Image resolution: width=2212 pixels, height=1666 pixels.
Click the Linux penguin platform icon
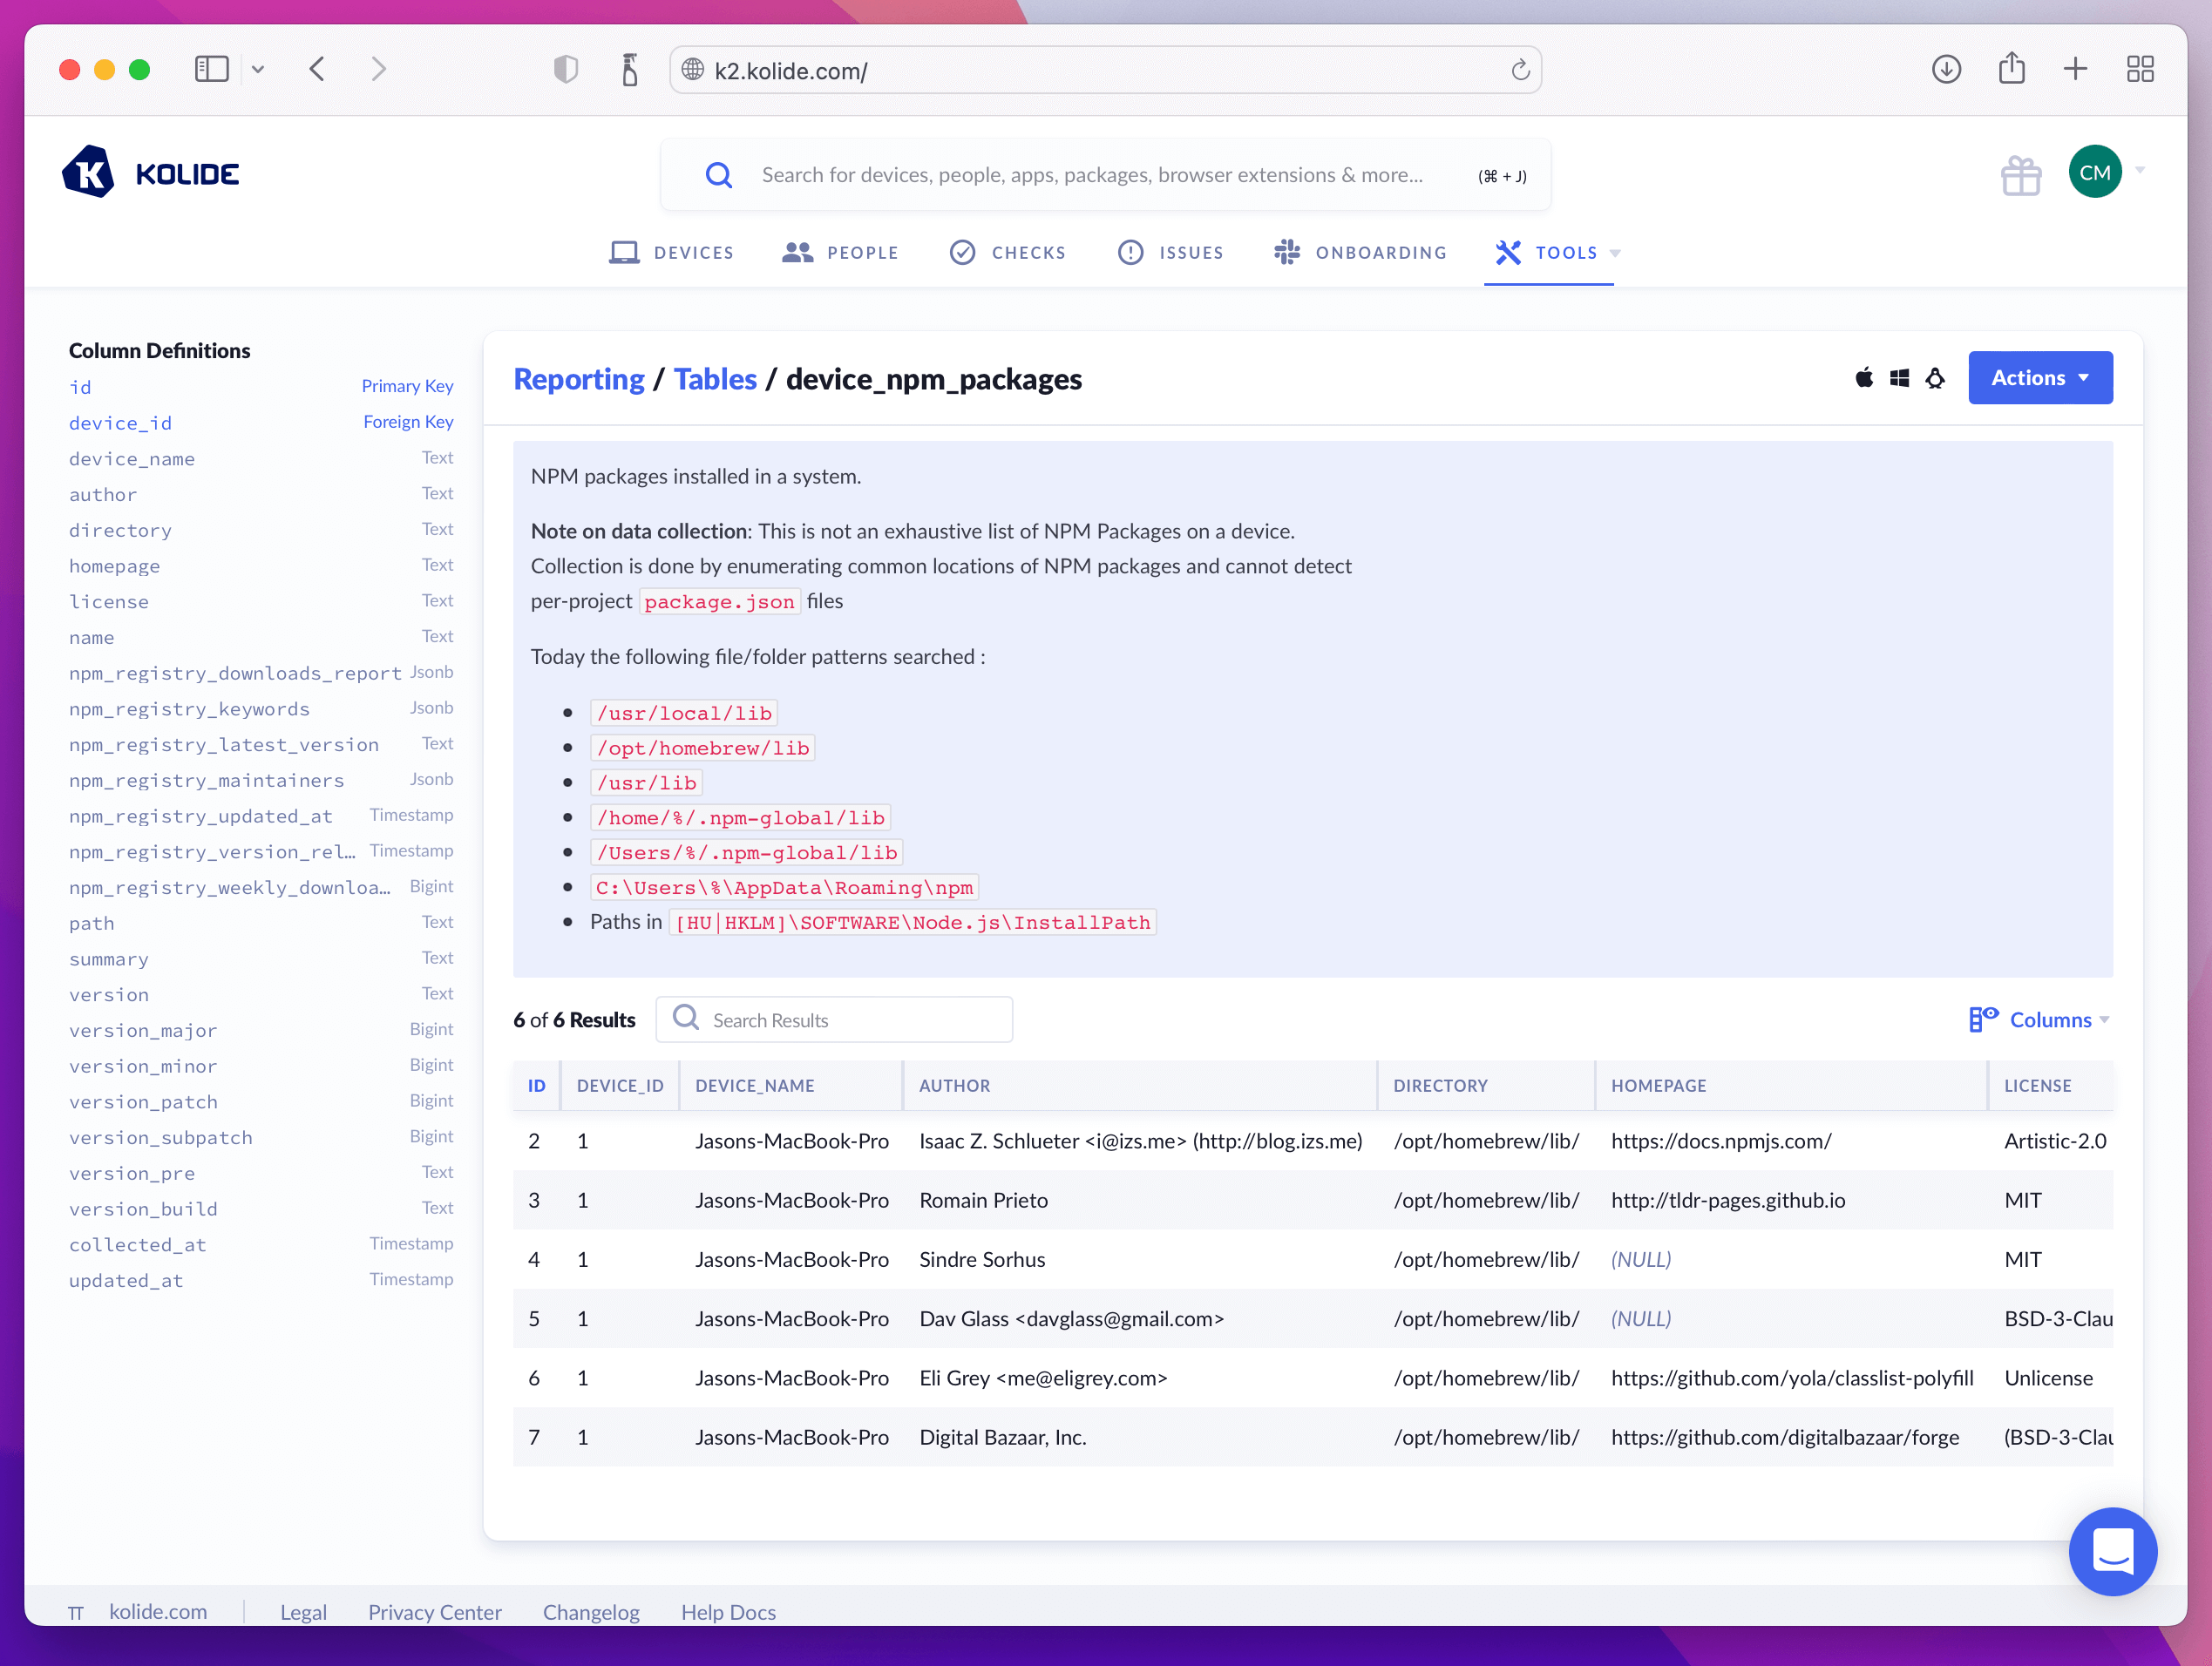point(1935,378)
